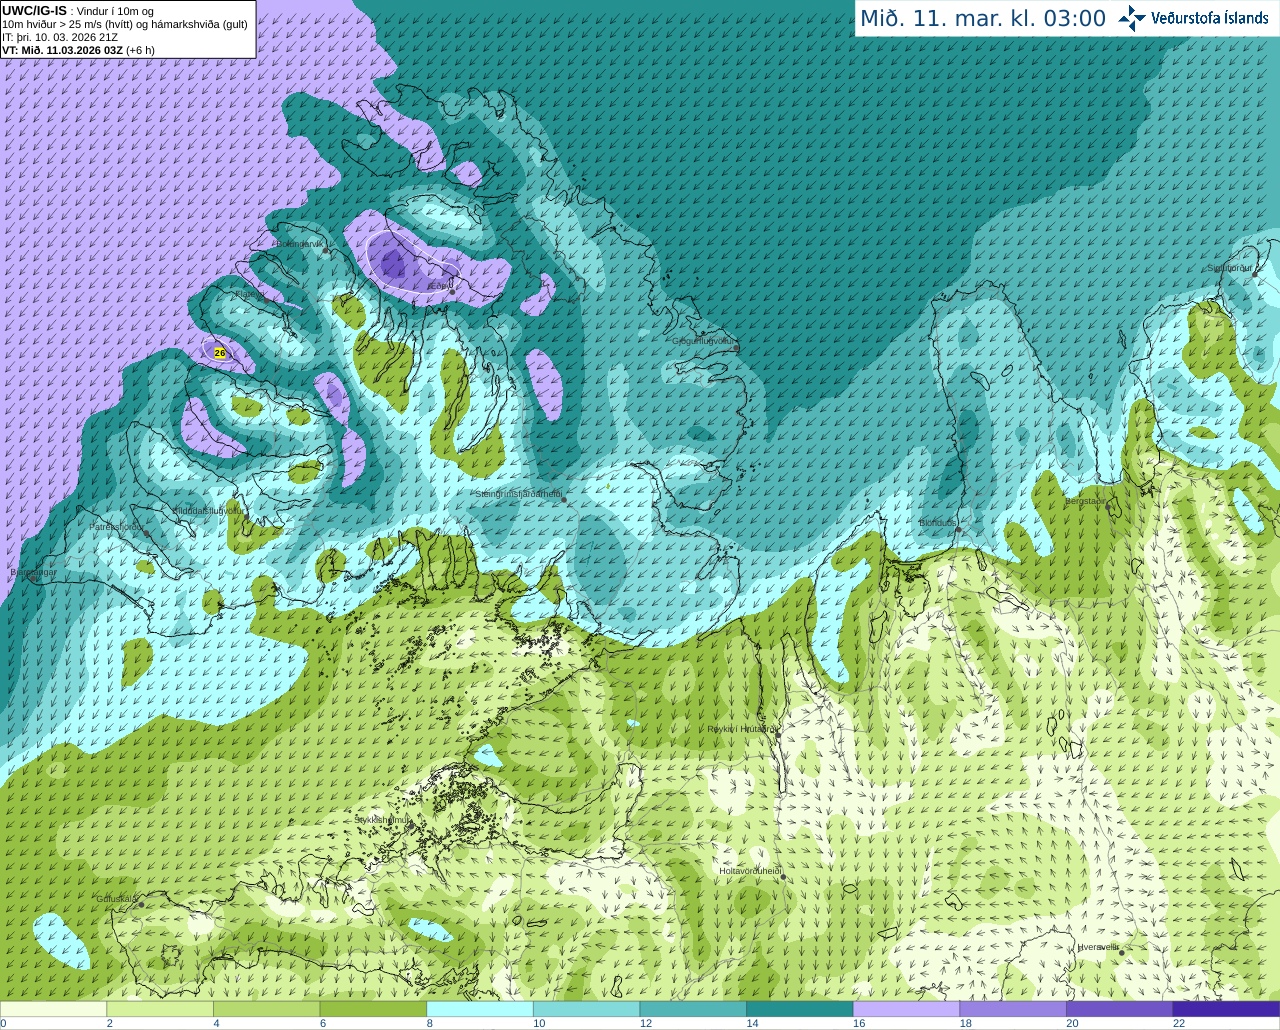Select the 4–6 m/s legend swatch
This screenshot has height=1030, width=1280.
(x=266, y=1009)
